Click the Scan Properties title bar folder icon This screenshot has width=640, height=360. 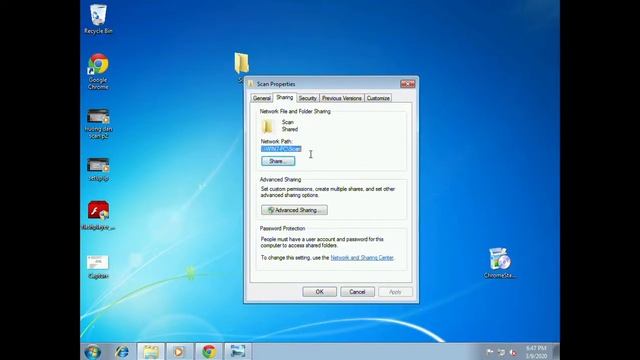tap(251, 84)
